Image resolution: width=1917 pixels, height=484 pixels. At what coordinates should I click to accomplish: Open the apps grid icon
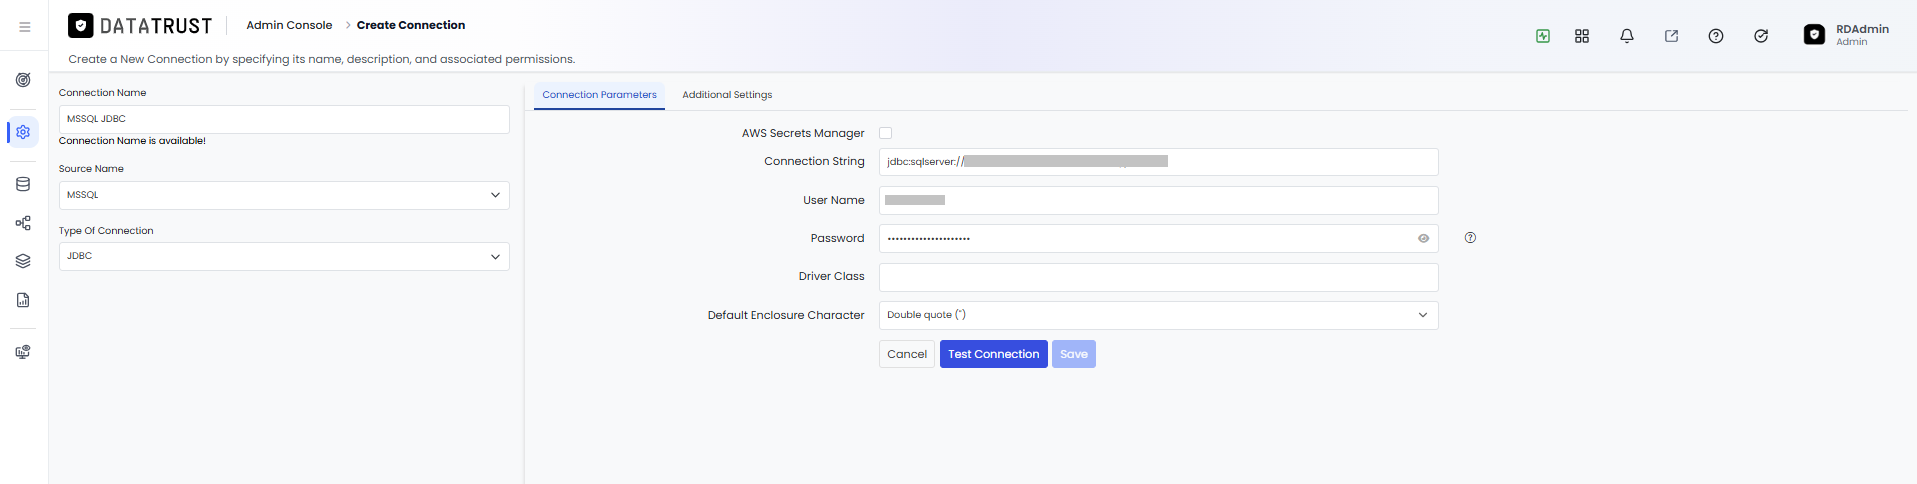click(x=1582, y=36)
